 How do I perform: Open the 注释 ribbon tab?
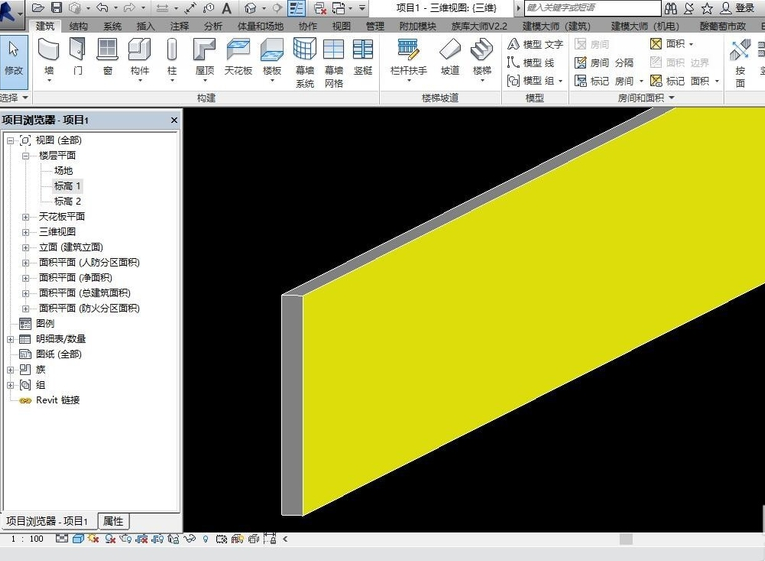pos(179,26)
